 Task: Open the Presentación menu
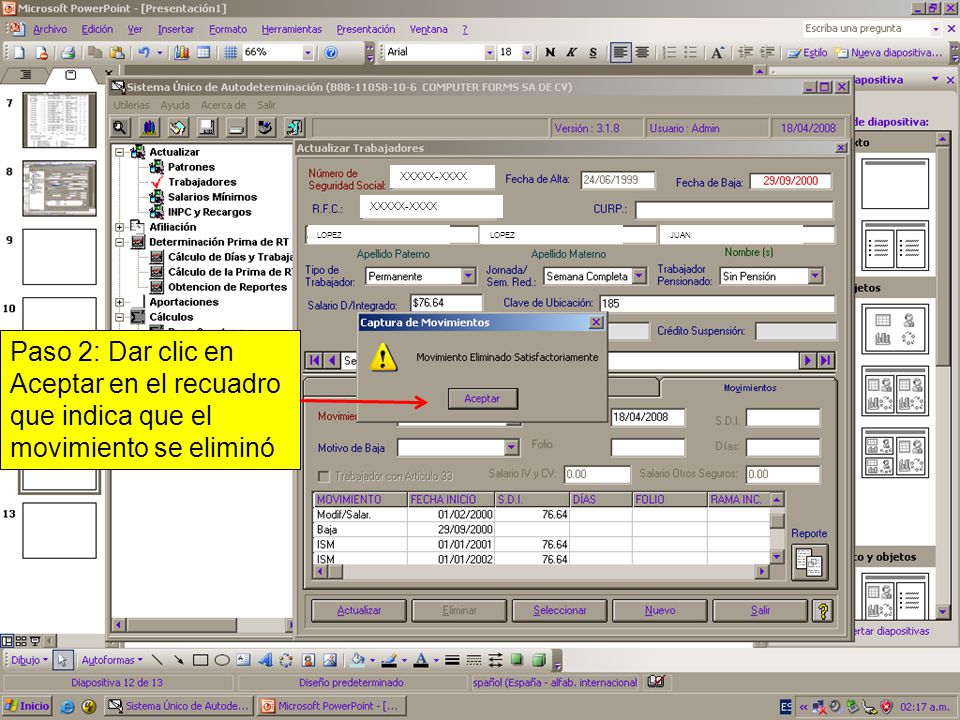point(366,29)
